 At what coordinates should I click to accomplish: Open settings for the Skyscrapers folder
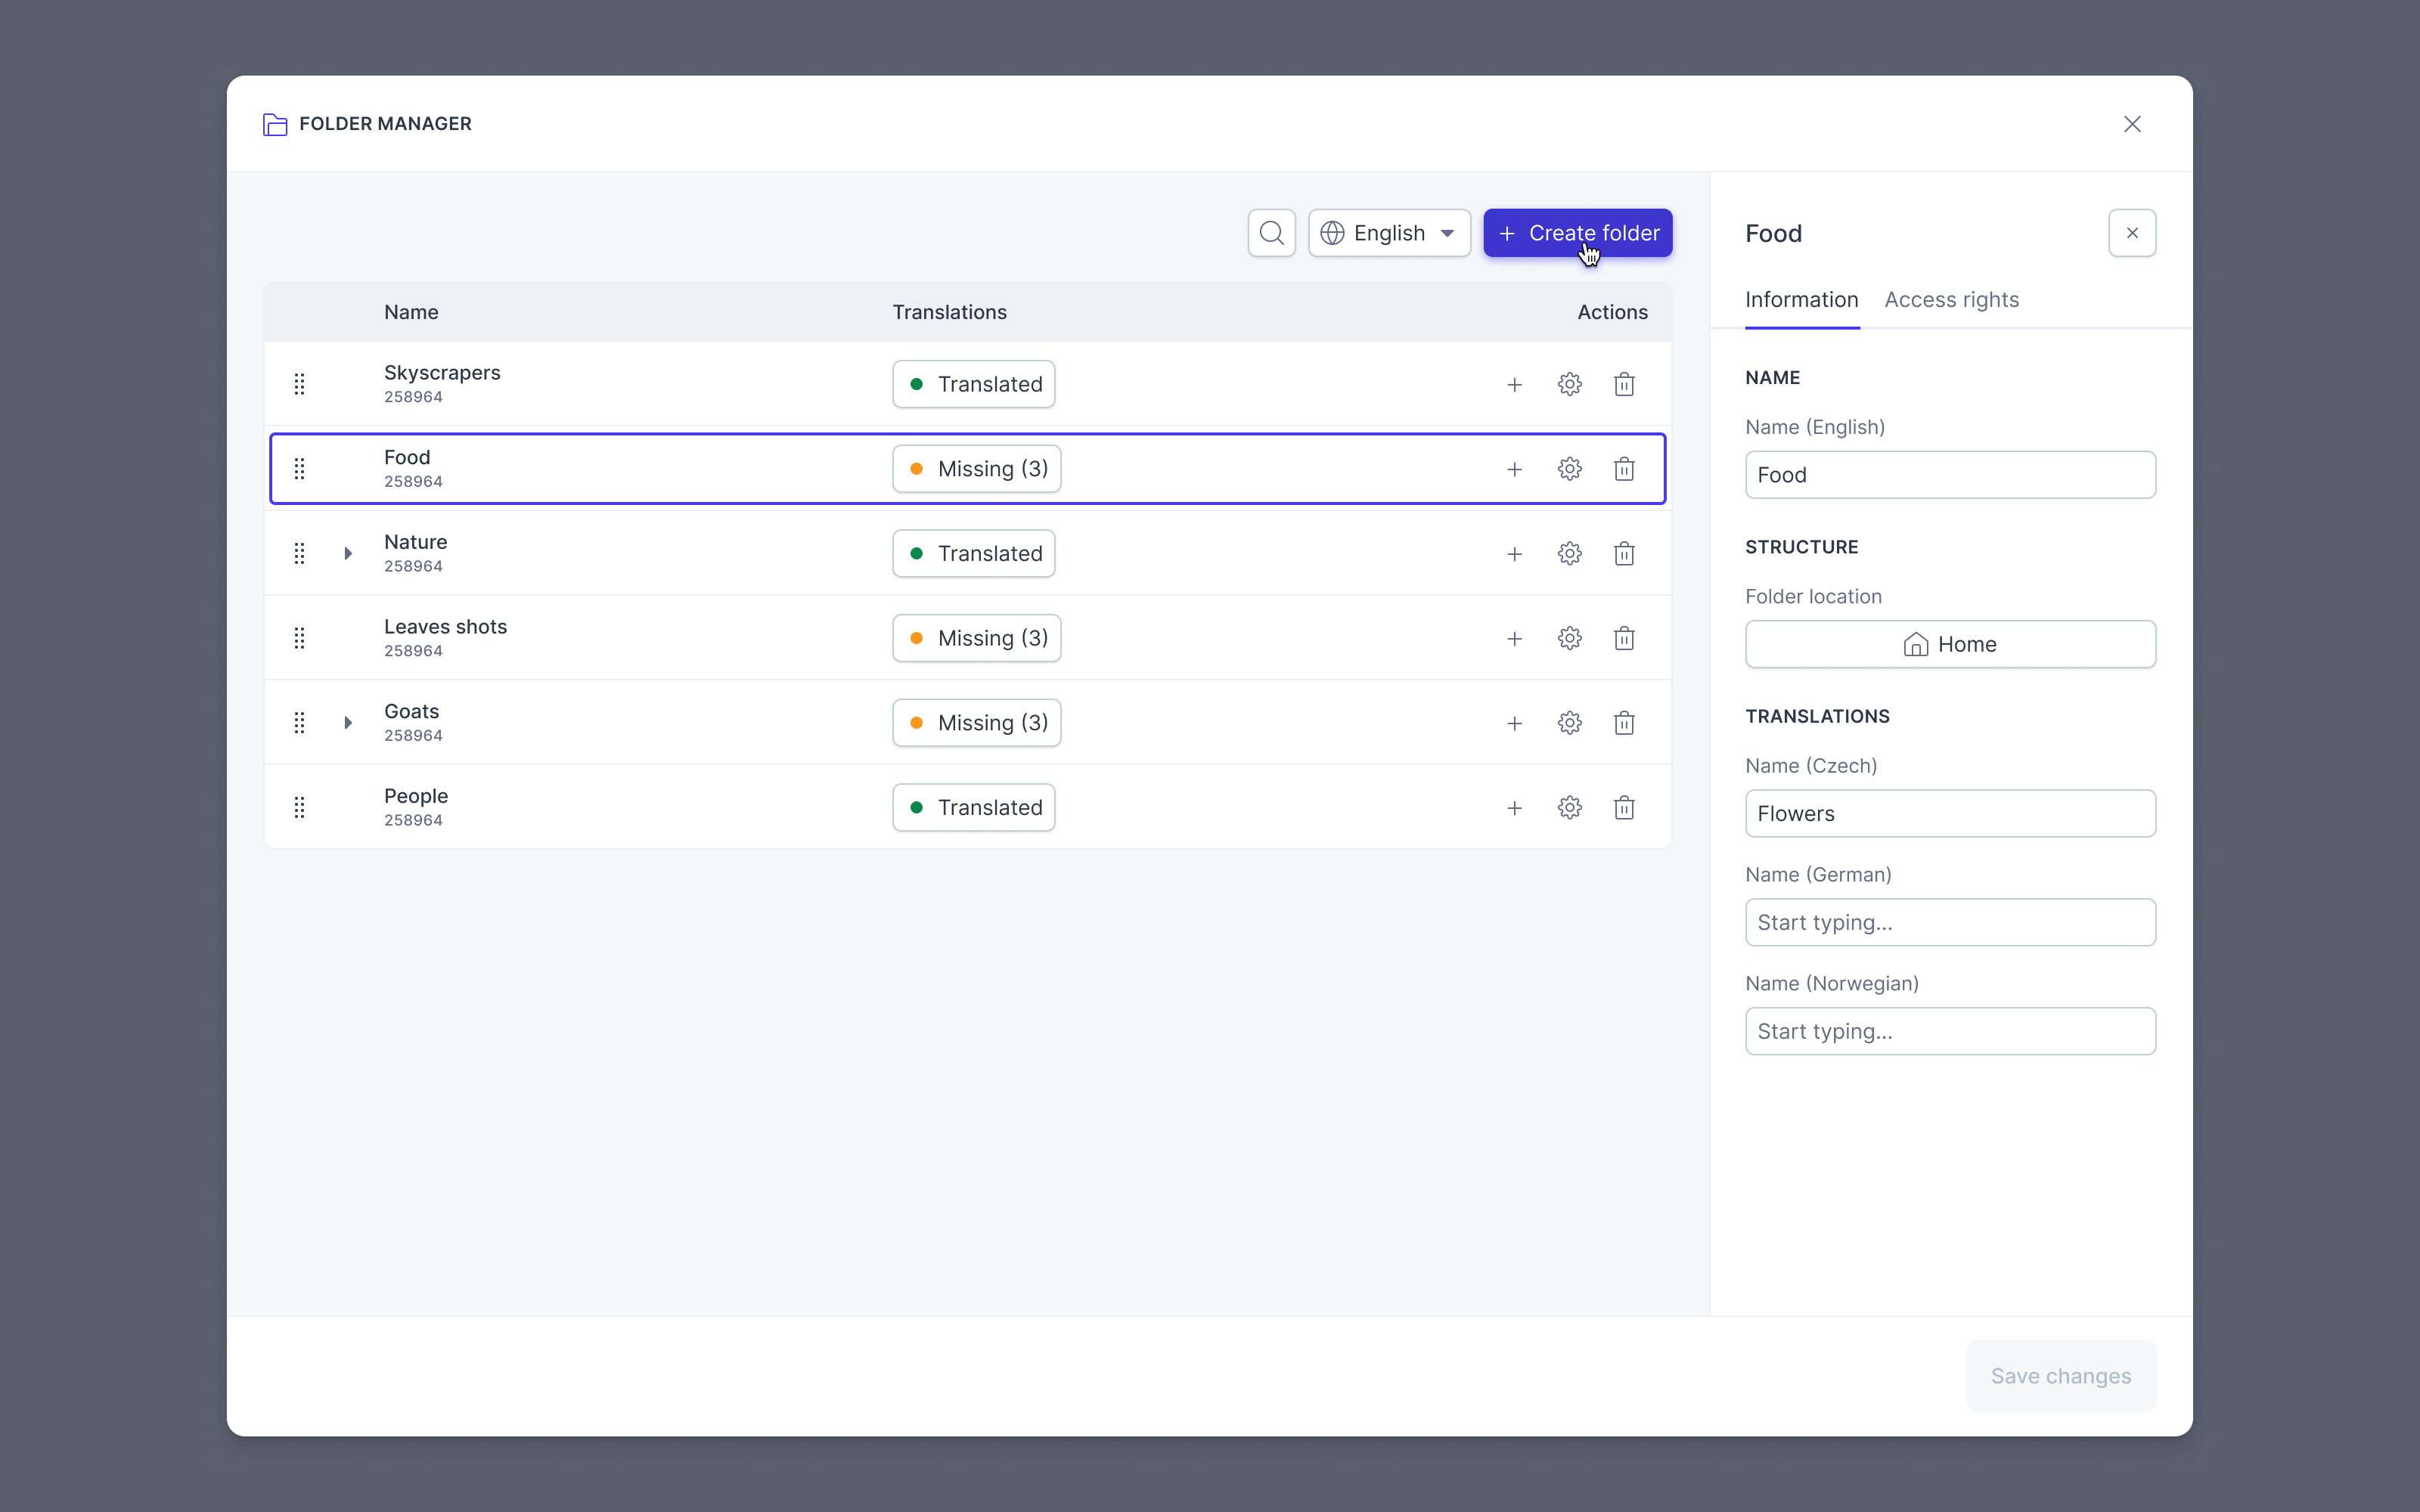point(1568,383)
